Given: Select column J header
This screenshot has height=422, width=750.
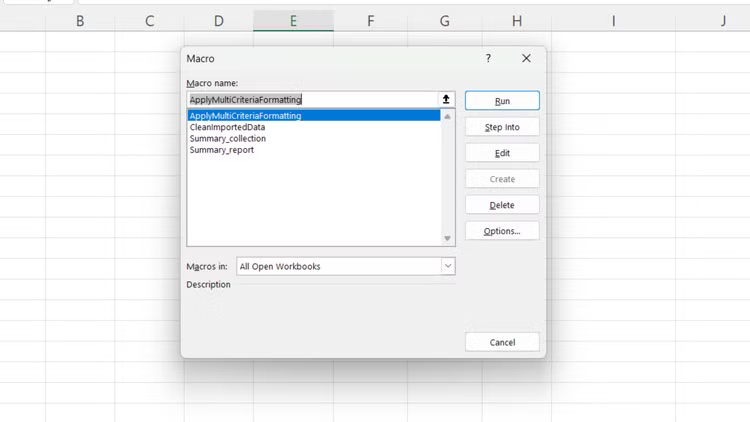Looking at the screenshot, I should point(713,21).
